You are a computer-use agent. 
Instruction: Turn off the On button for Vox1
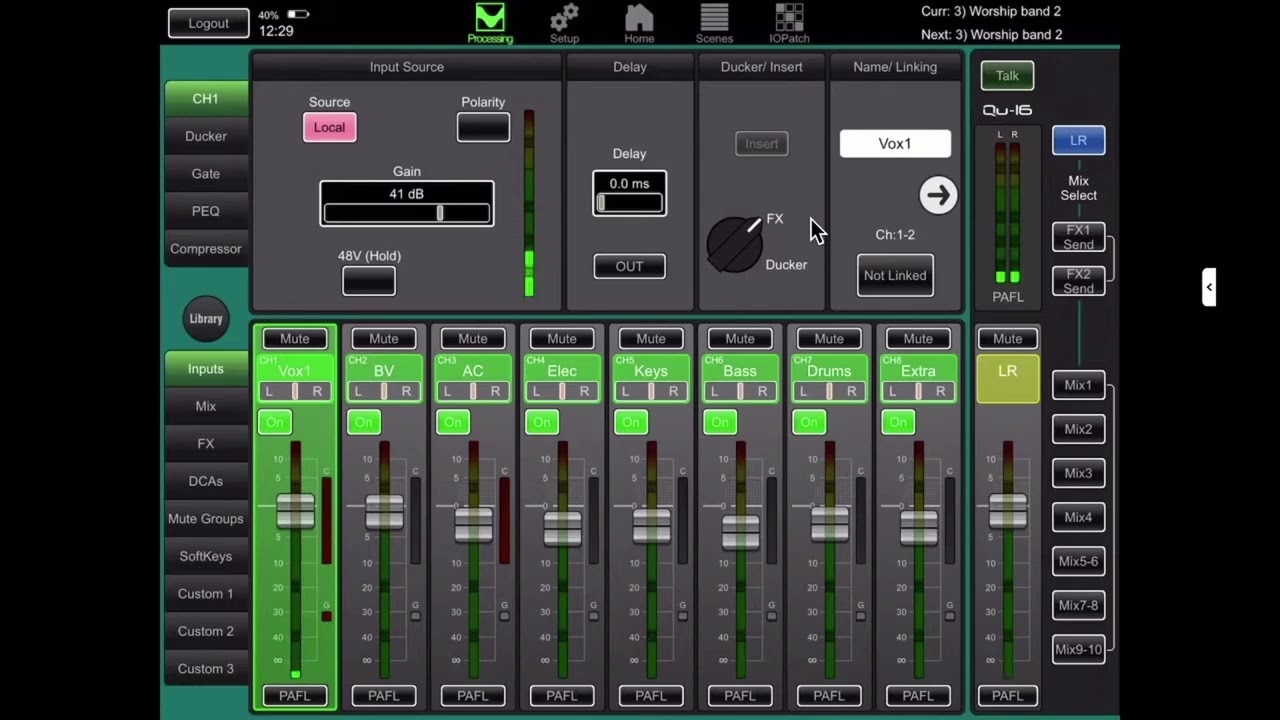pos(275,422)
